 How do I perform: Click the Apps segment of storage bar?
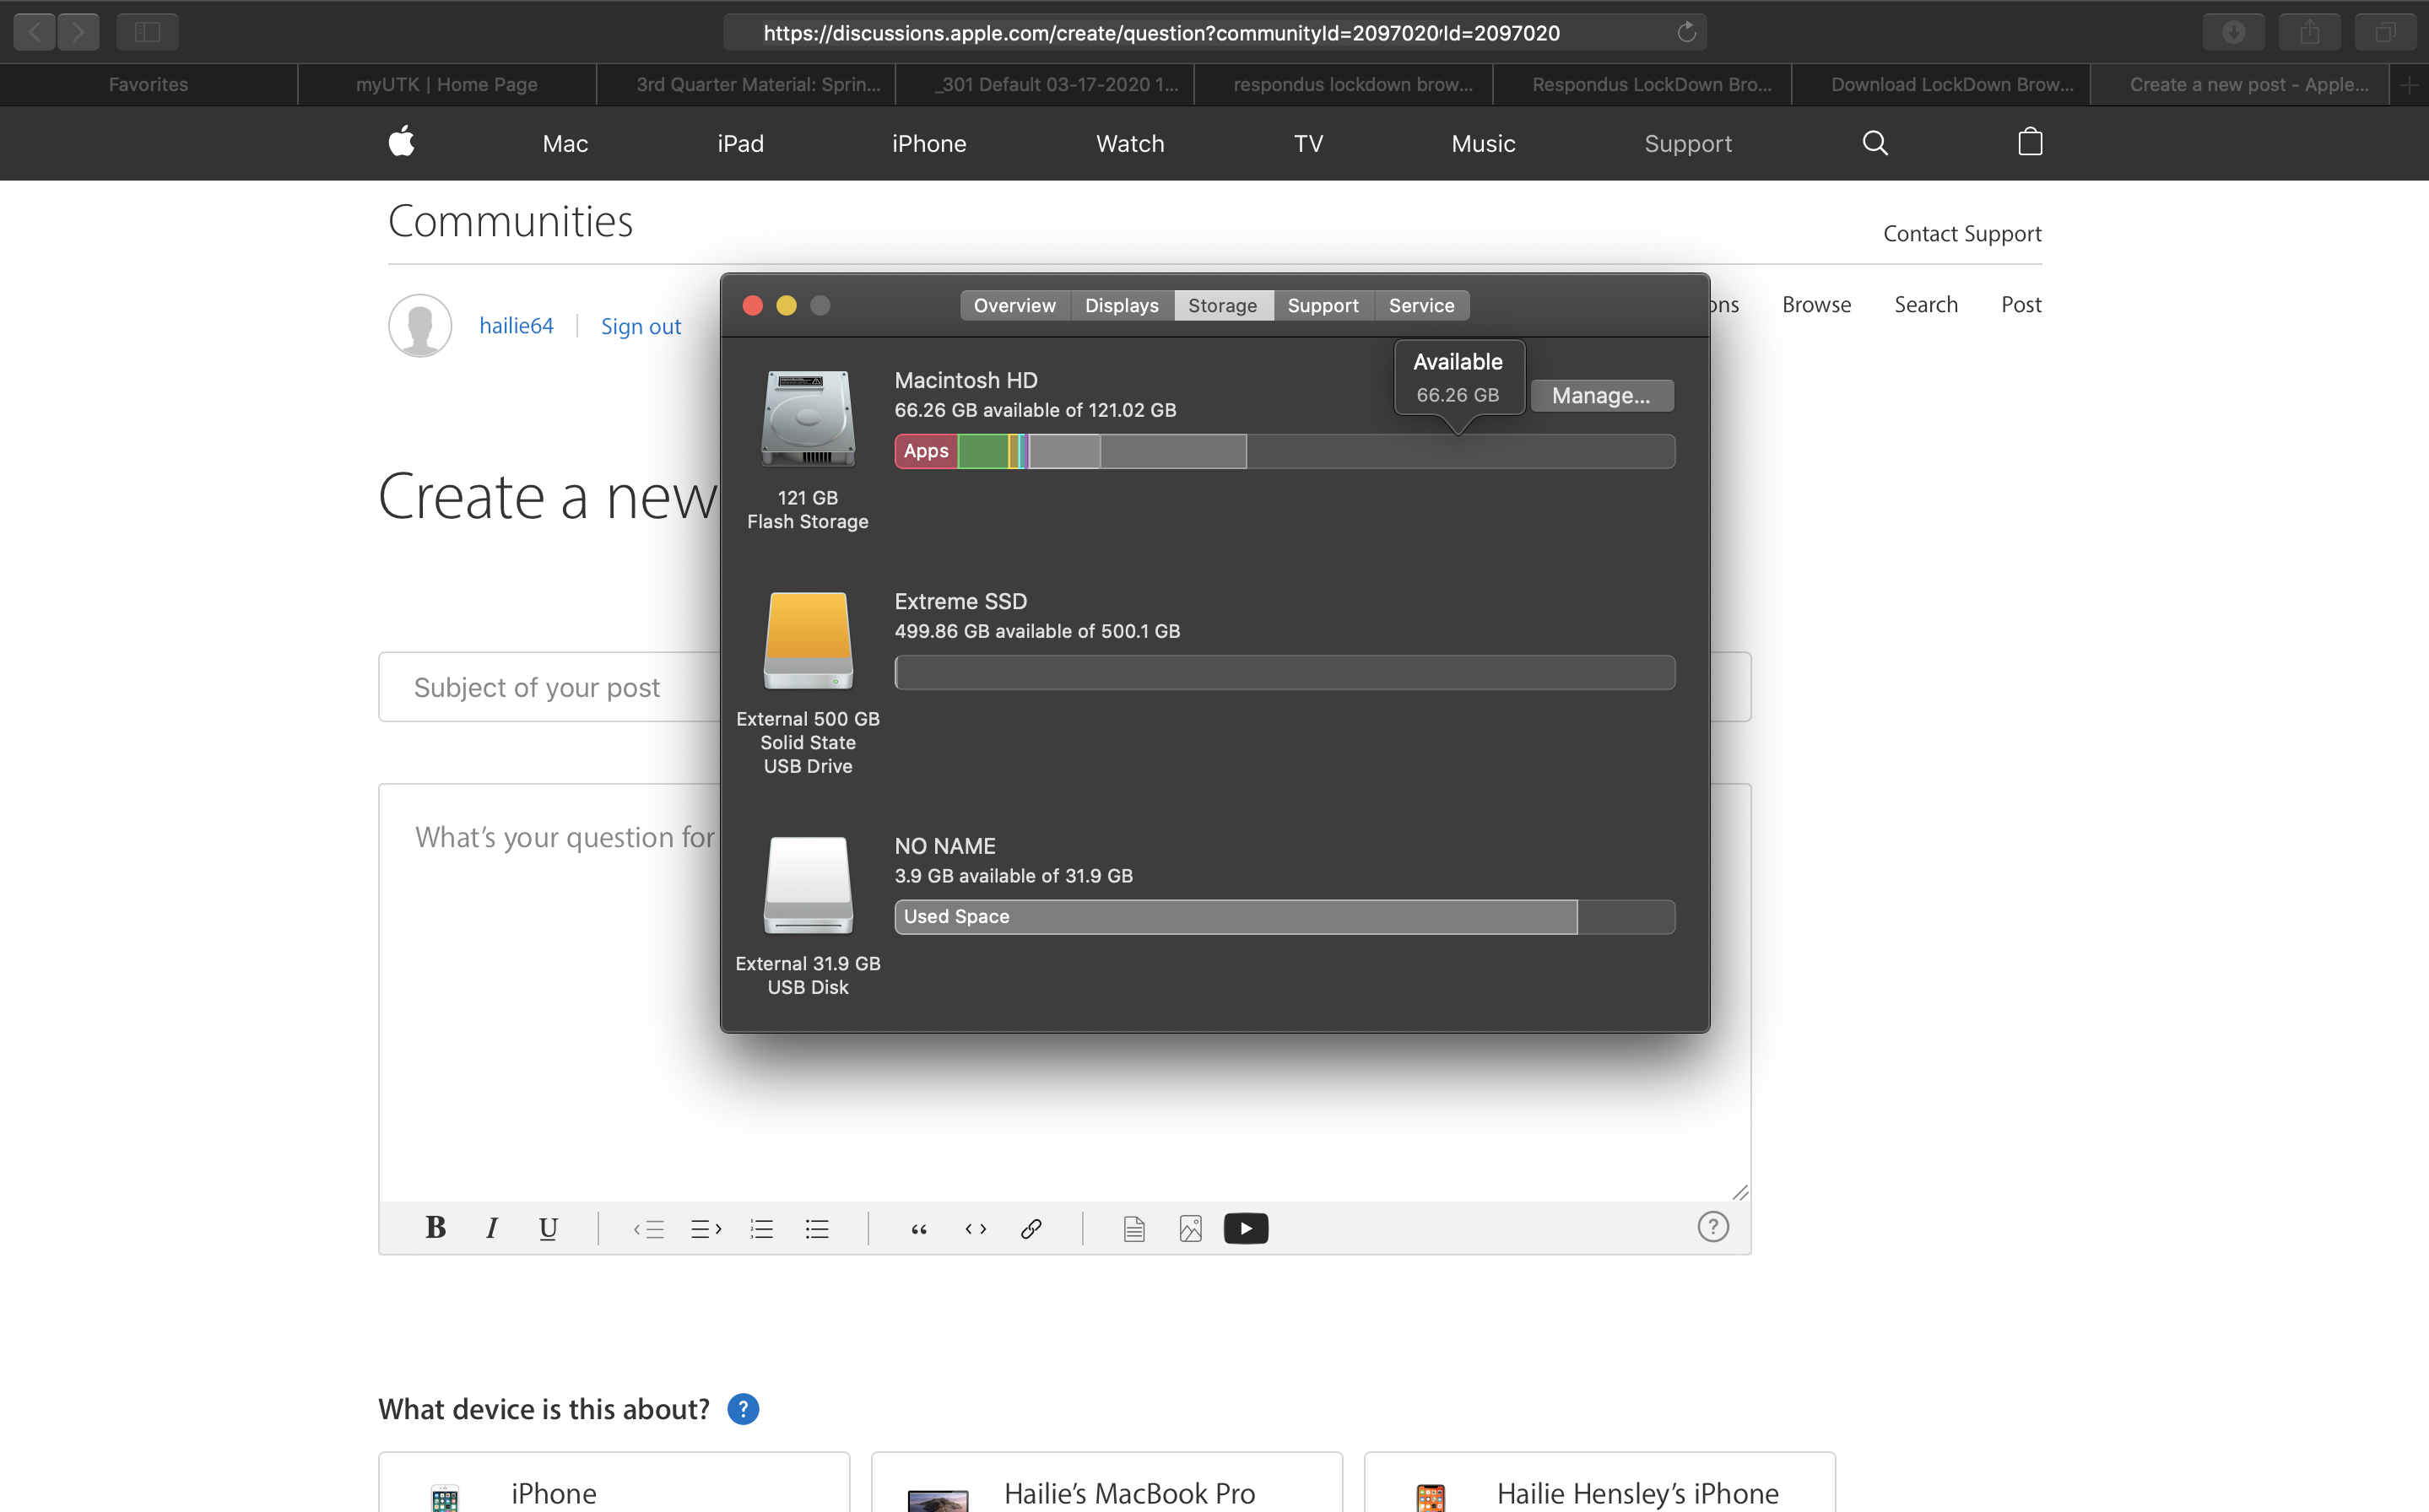(x=926, y=451)
